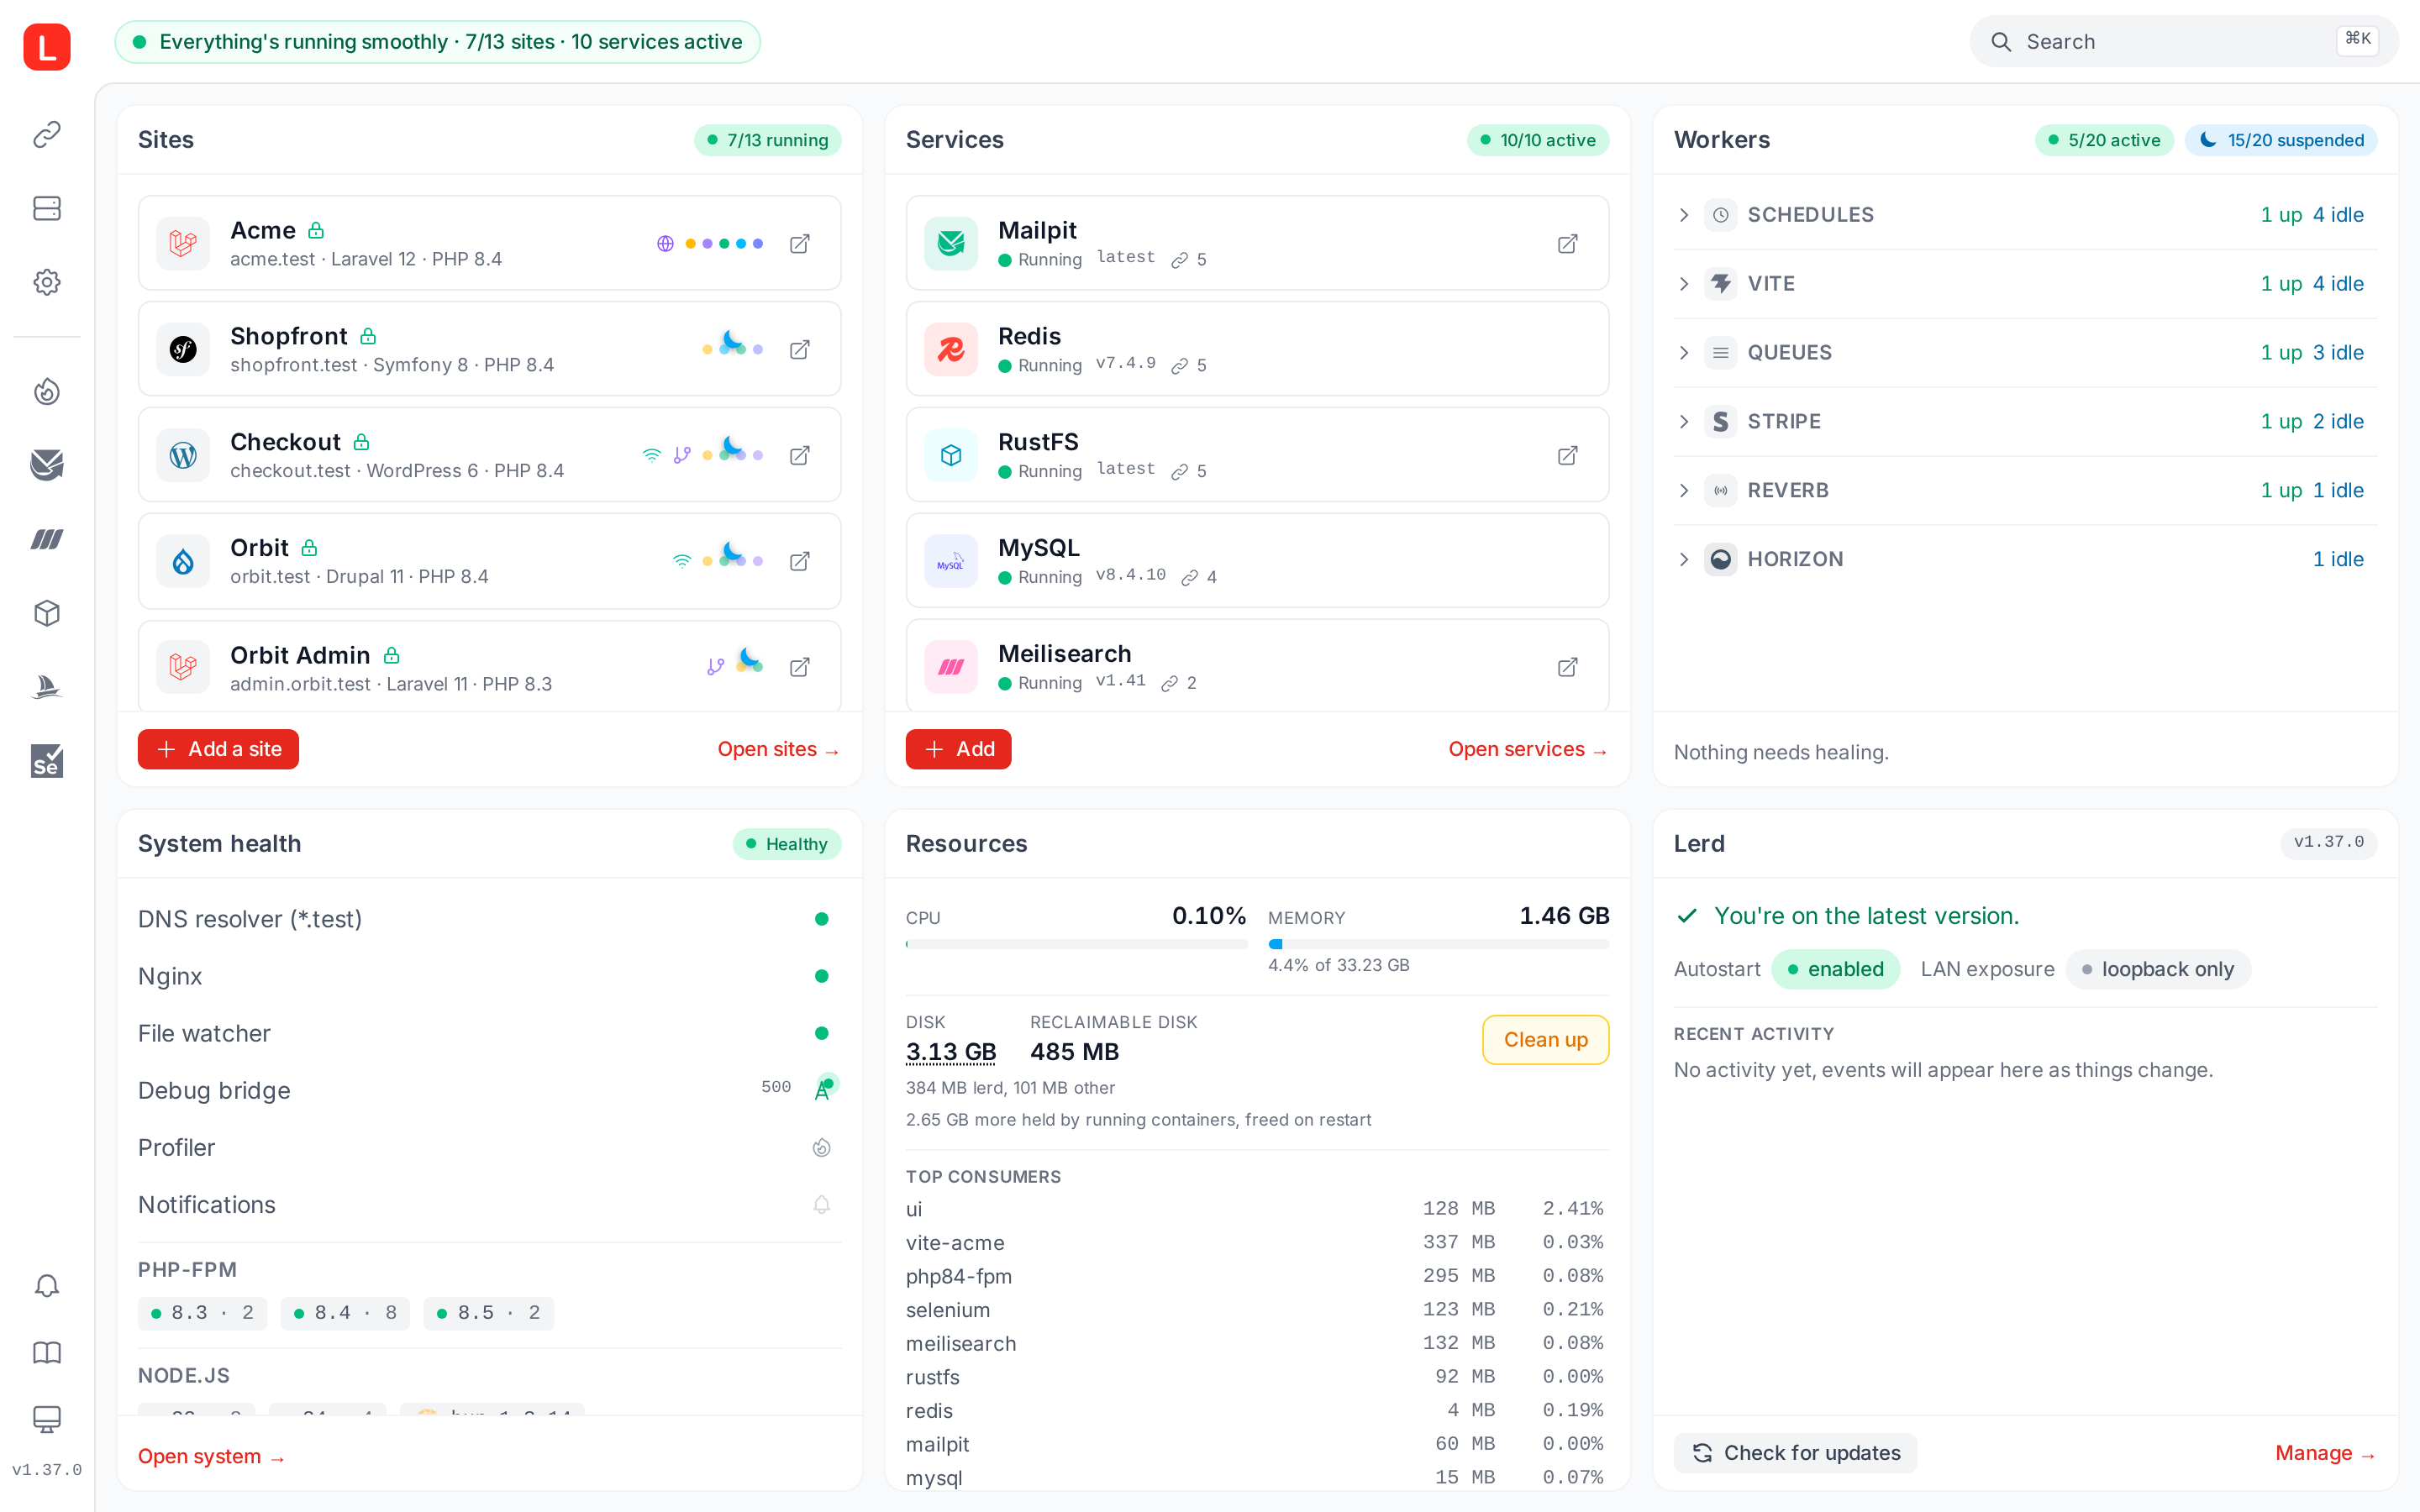Toggle the Notifications bell in System health
2420x1512 pixels.
(822, 1204)
